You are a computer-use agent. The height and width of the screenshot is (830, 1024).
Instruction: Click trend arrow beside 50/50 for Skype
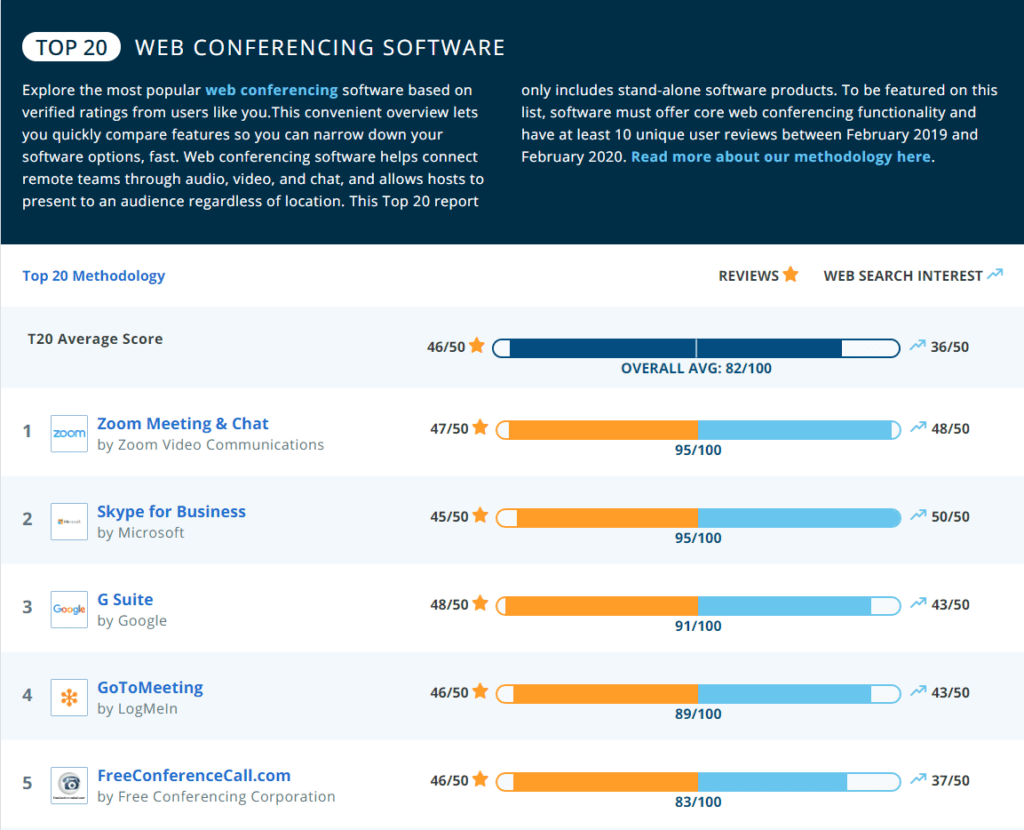pyautogui.click(x=918, y=515)
